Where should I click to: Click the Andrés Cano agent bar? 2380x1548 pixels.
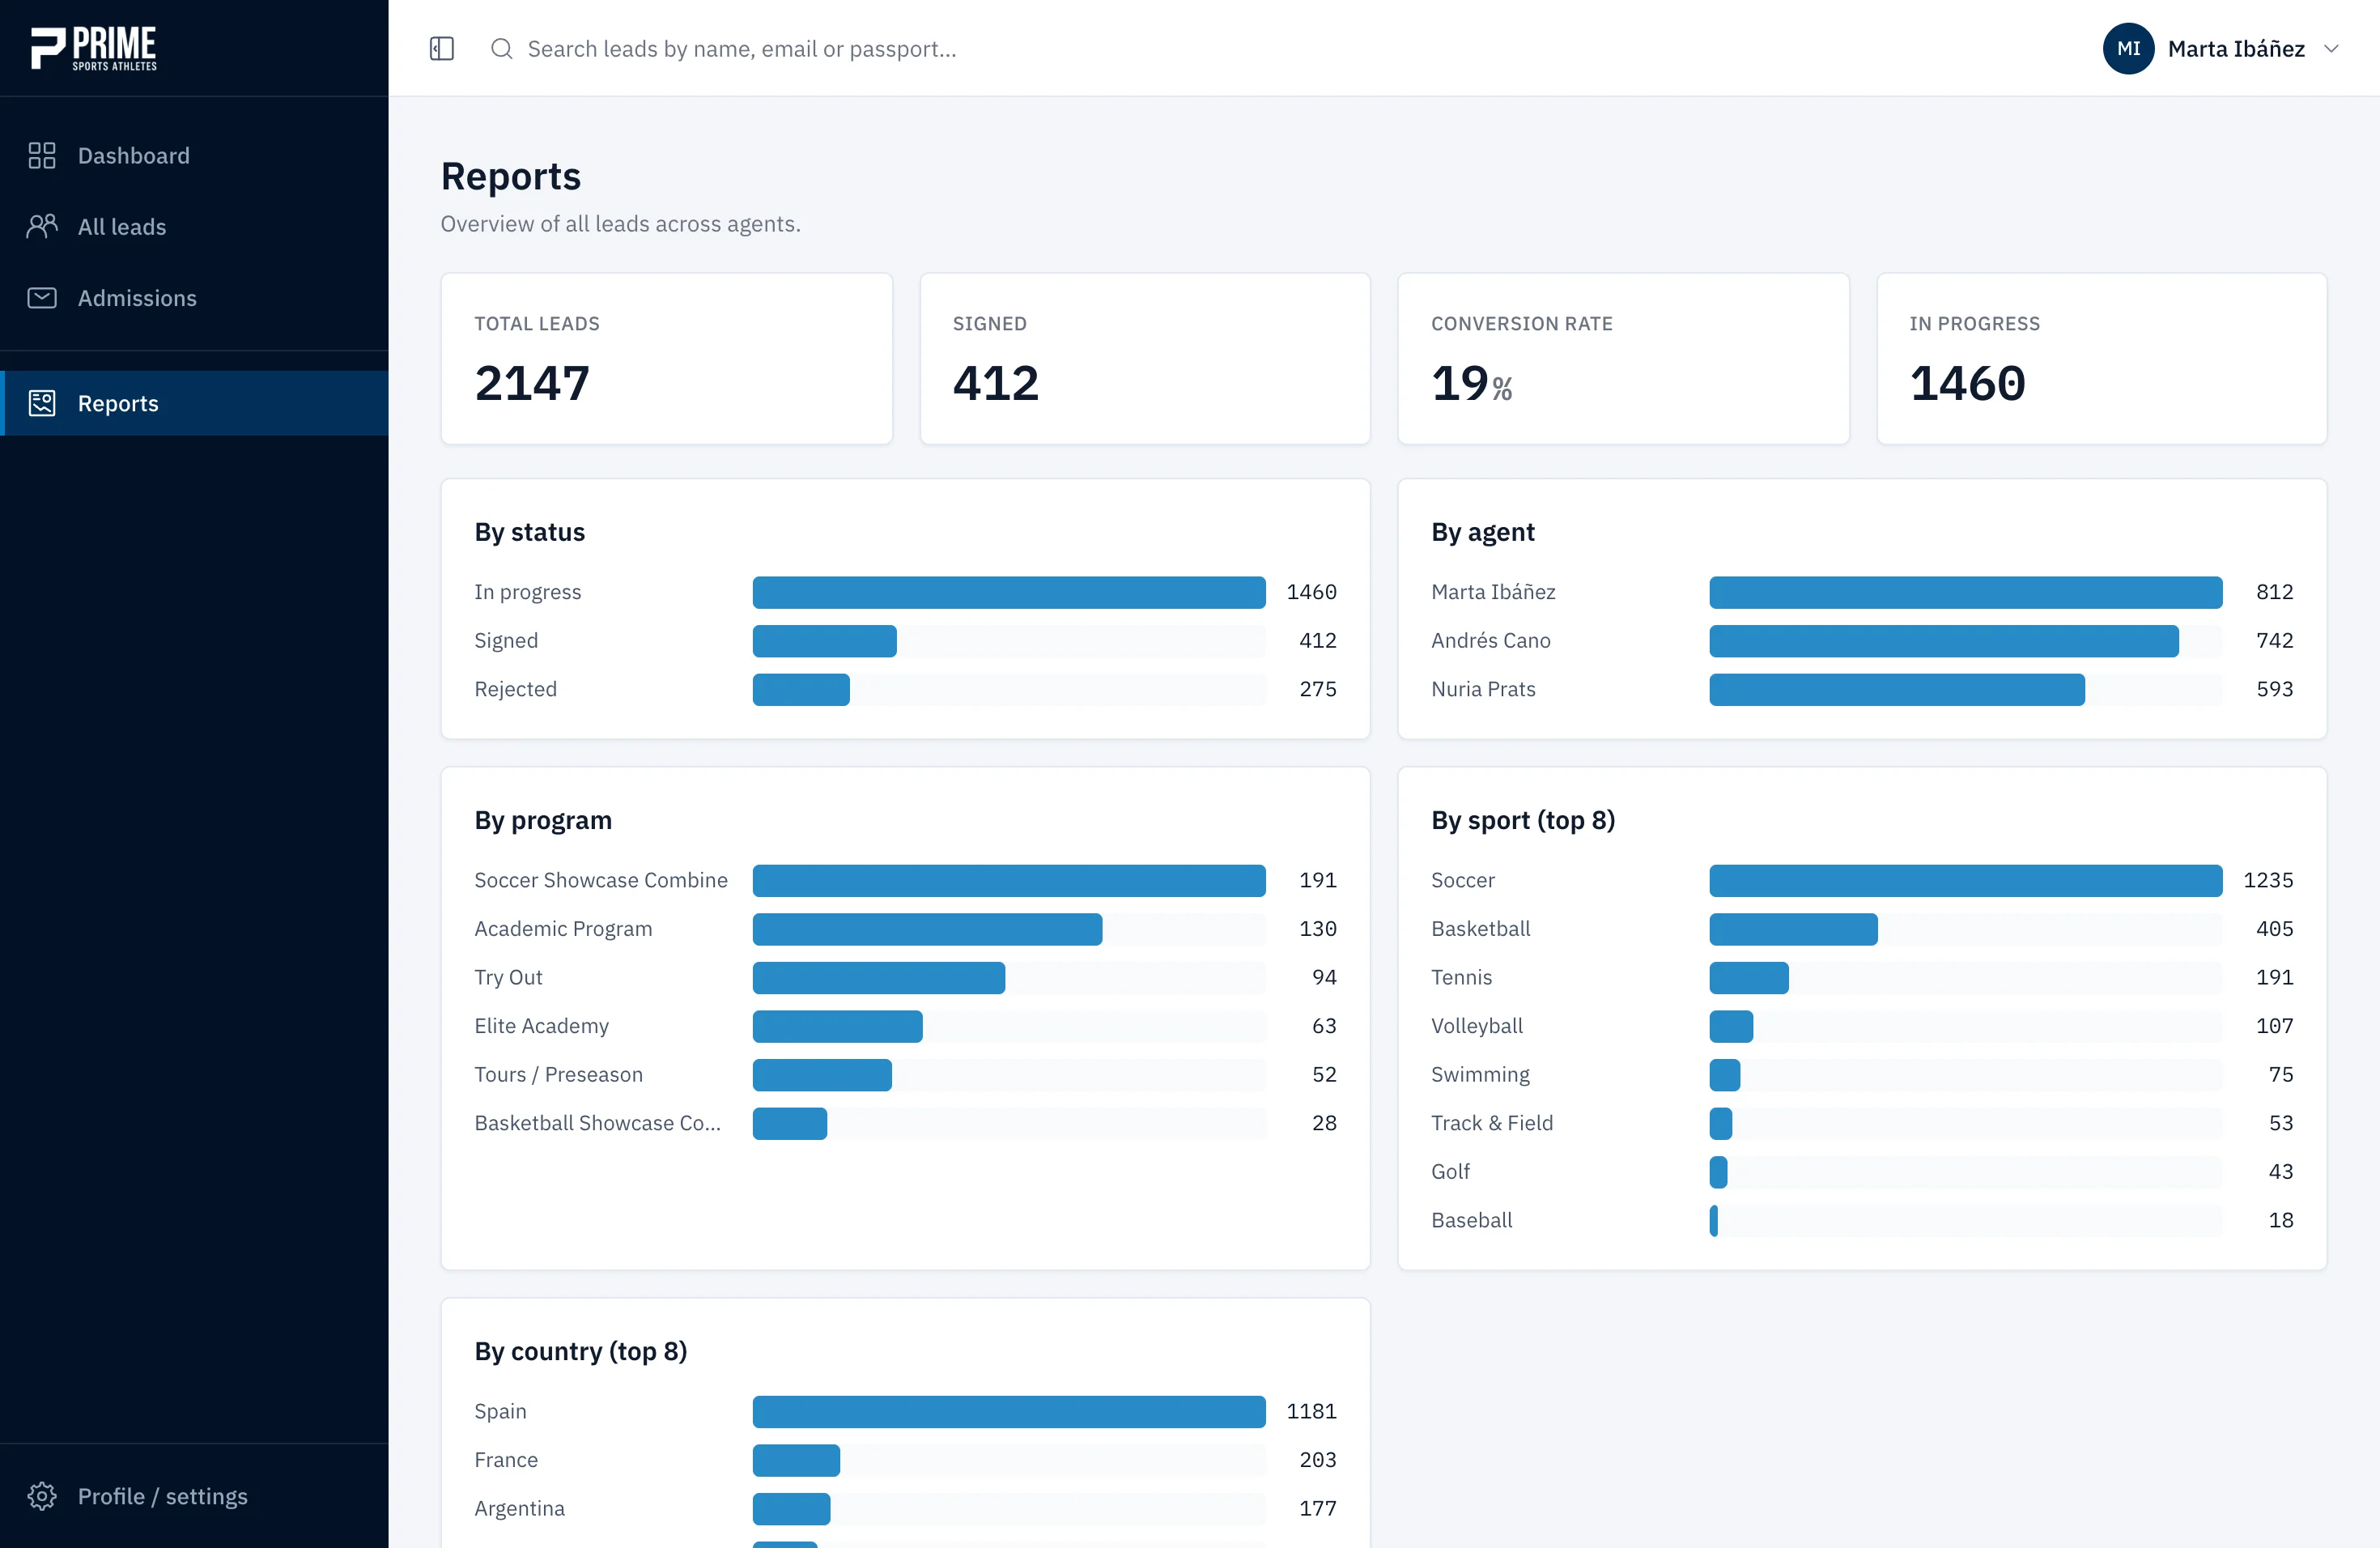click(x=1944, y=641)
